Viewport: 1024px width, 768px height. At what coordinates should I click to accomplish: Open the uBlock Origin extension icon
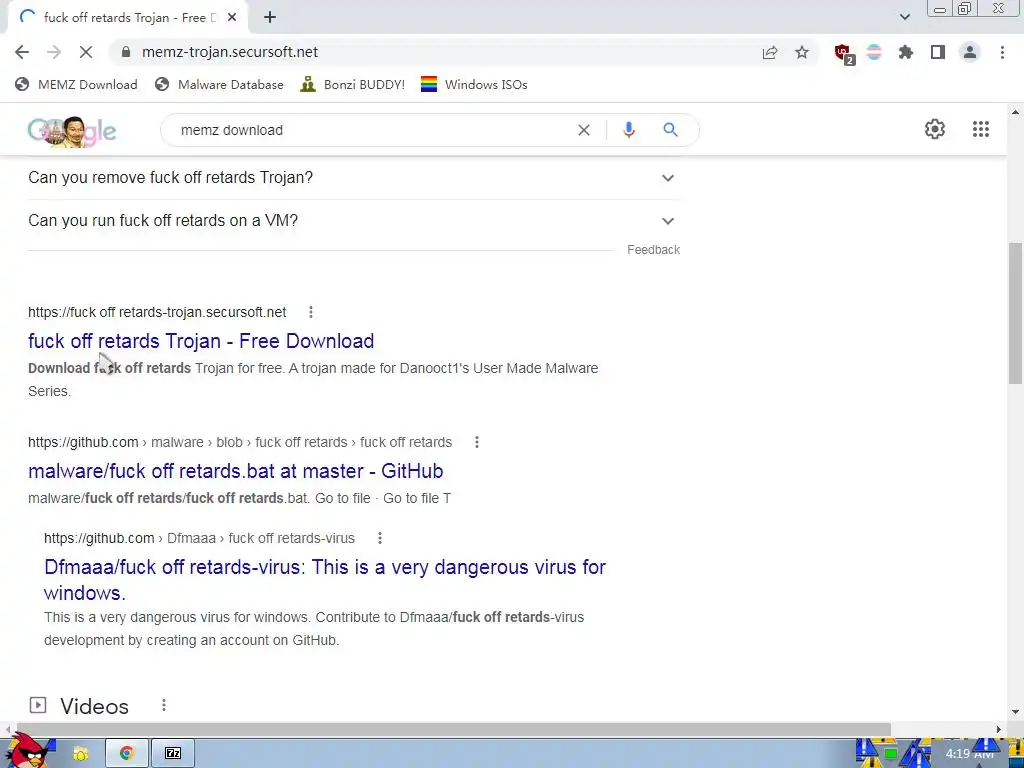pos(844,54)
